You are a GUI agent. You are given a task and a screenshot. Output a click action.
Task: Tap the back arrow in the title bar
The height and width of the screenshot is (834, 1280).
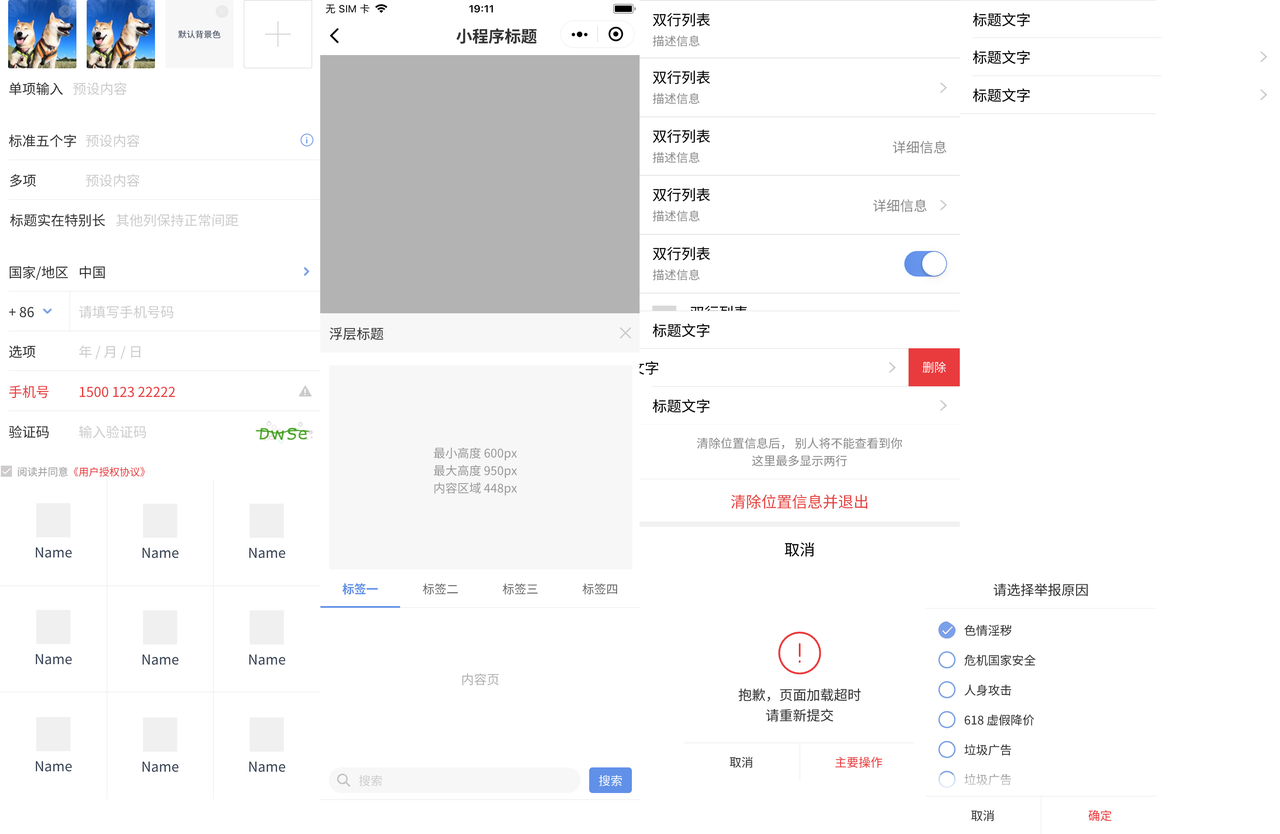point(335,34)
